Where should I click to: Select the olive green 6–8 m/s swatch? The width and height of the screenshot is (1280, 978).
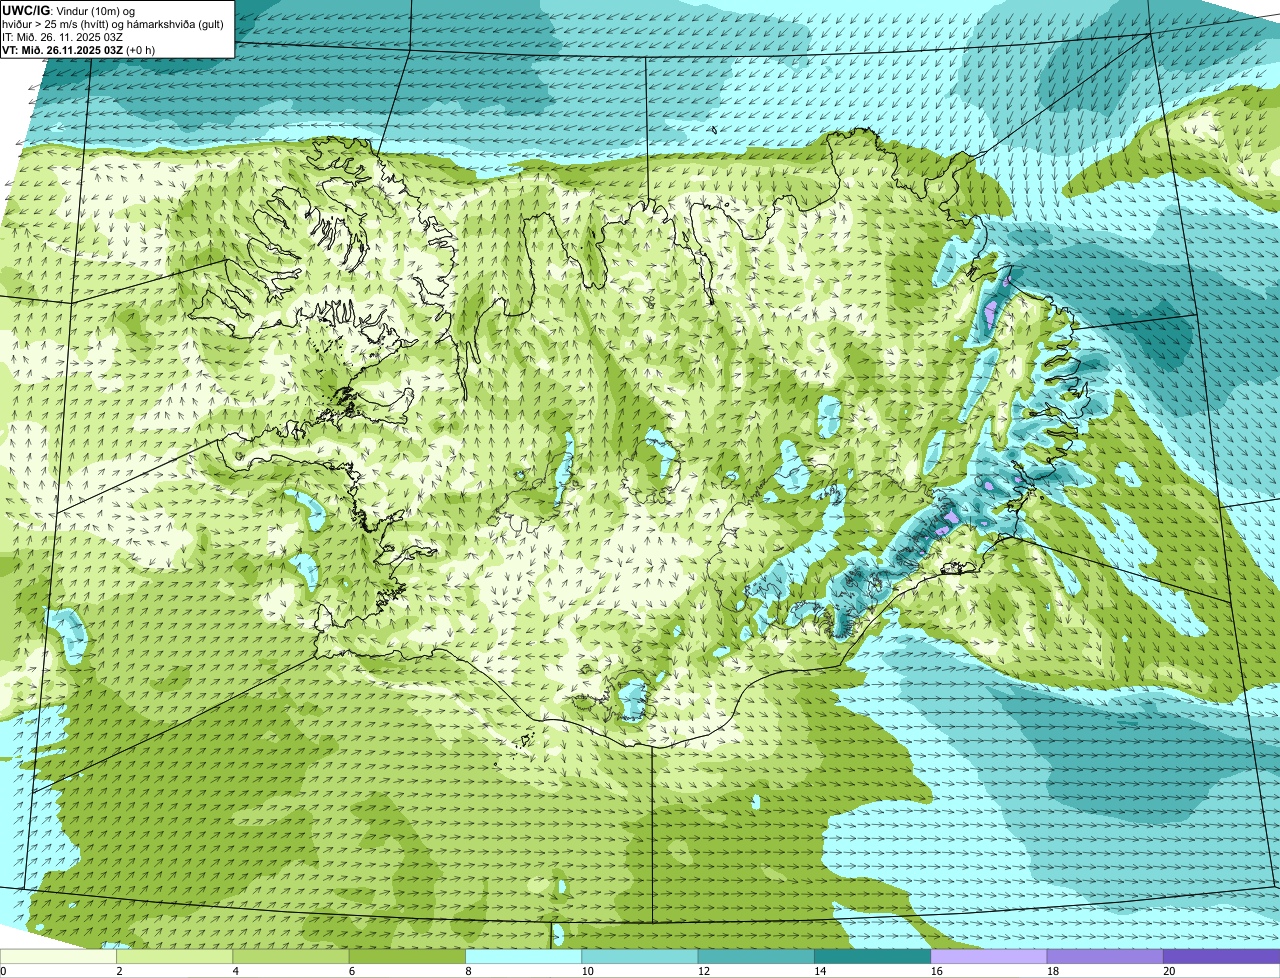(407, 957)
